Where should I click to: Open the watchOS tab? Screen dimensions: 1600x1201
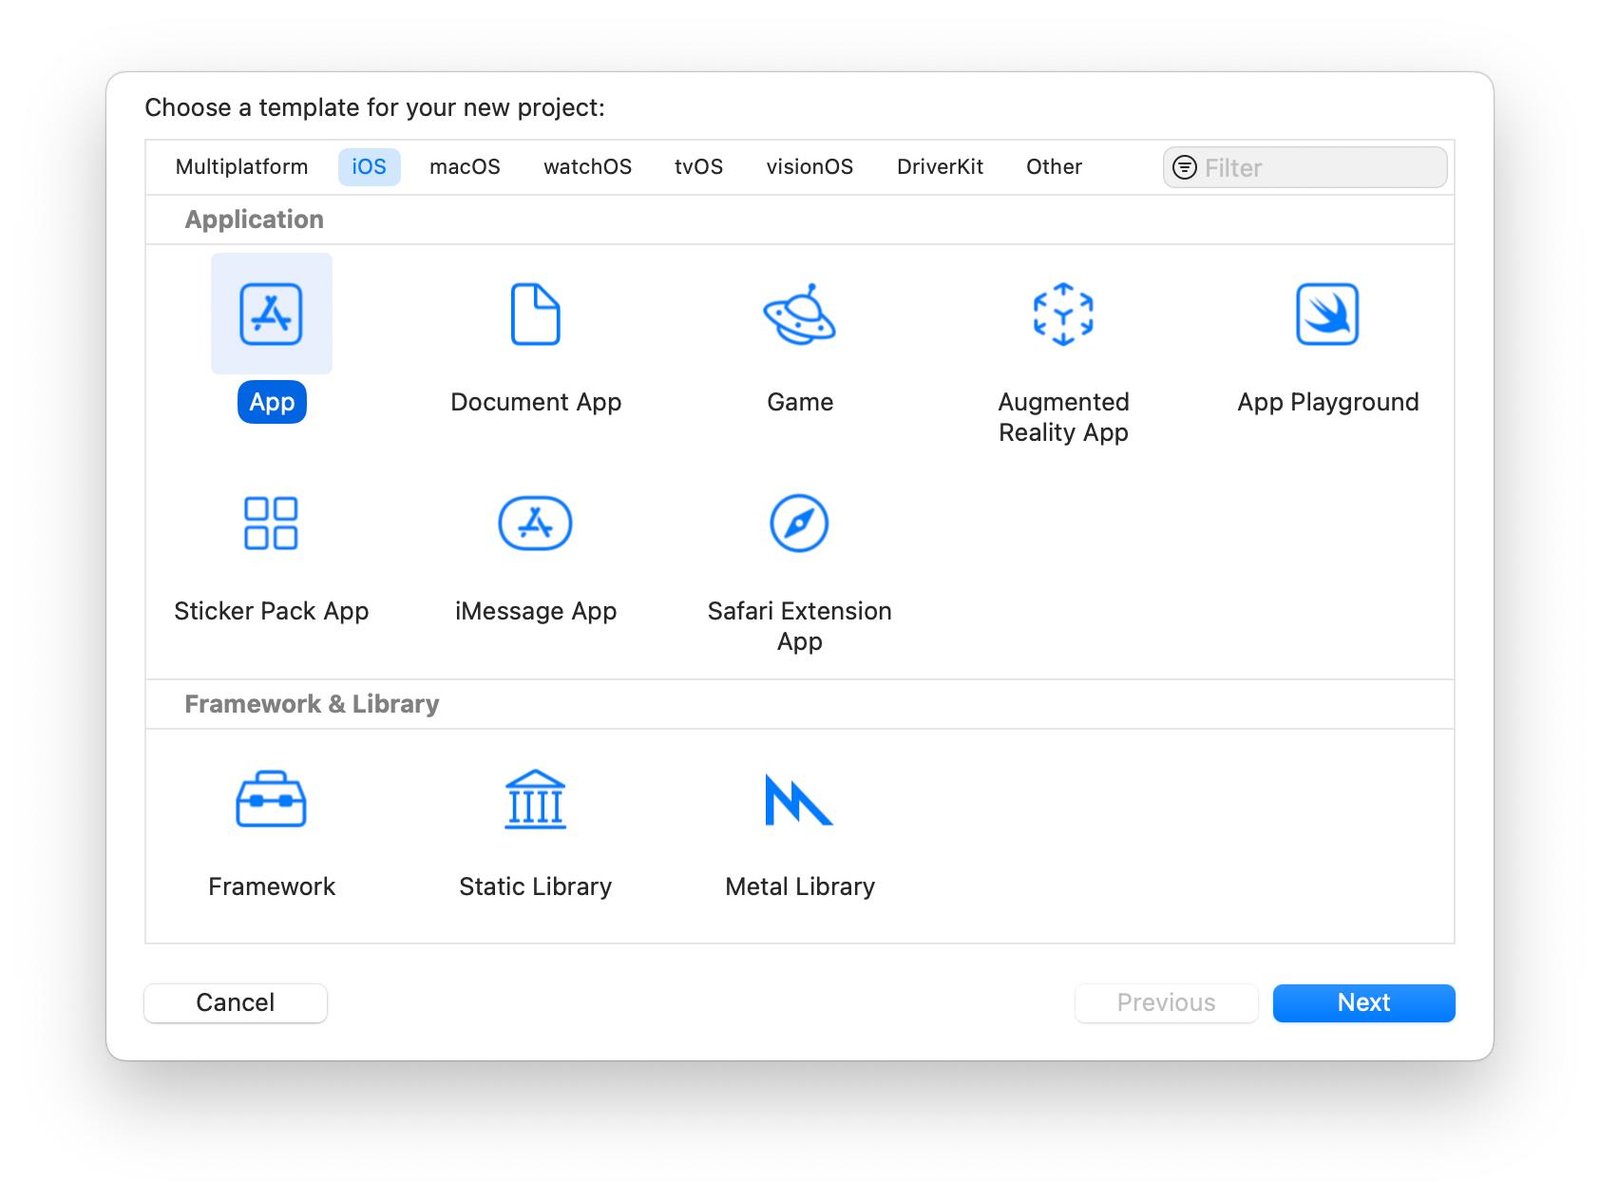click(x=588, y=167)
